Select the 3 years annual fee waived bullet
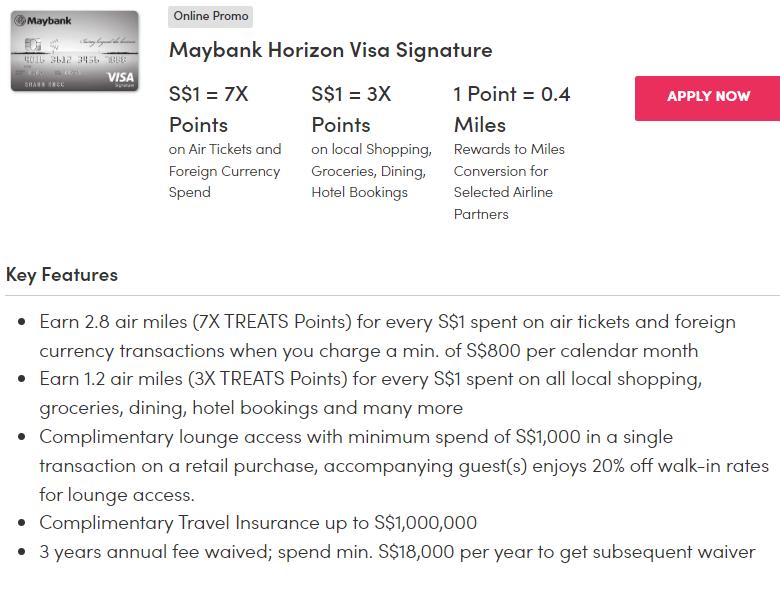The height and width of the screenshot is (589, 780). pyautogui.click(x=397, y=552)
